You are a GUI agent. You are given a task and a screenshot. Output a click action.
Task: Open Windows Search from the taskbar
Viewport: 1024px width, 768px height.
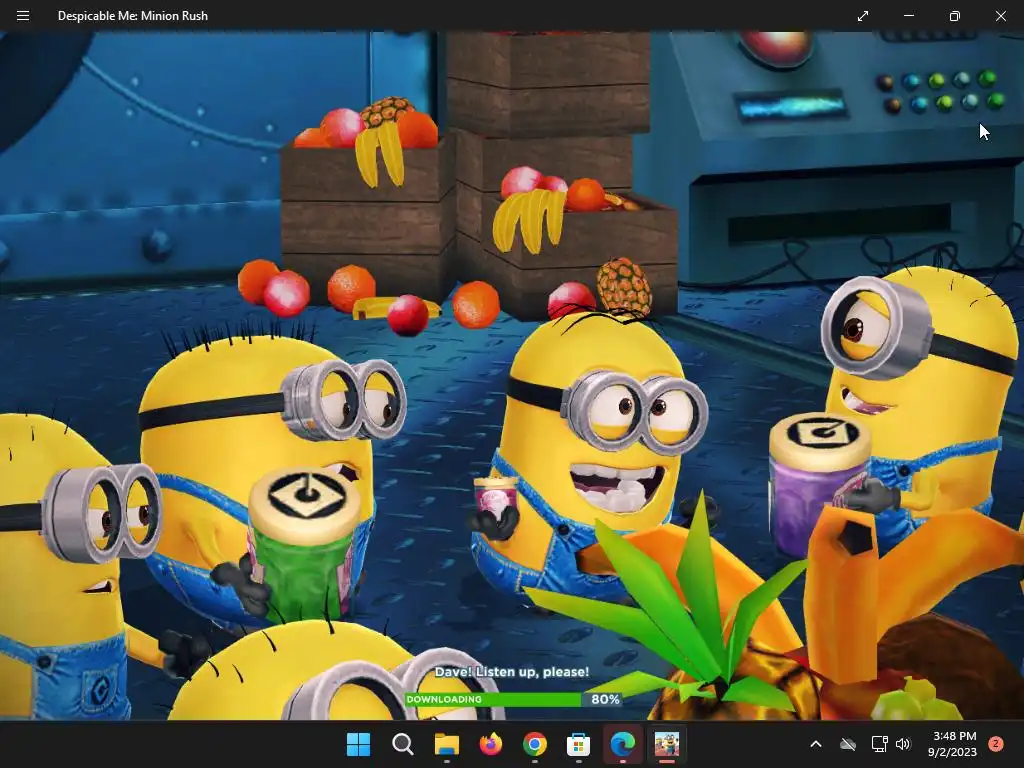pos(402,744)
